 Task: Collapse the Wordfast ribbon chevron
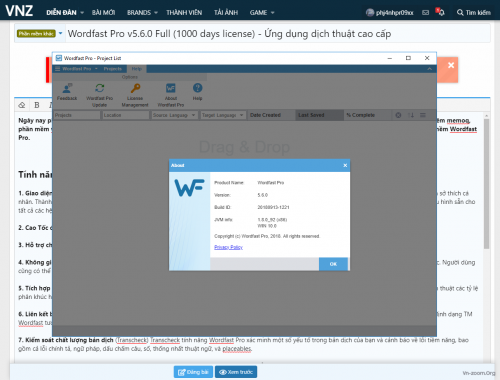click(x=430, y=69)
